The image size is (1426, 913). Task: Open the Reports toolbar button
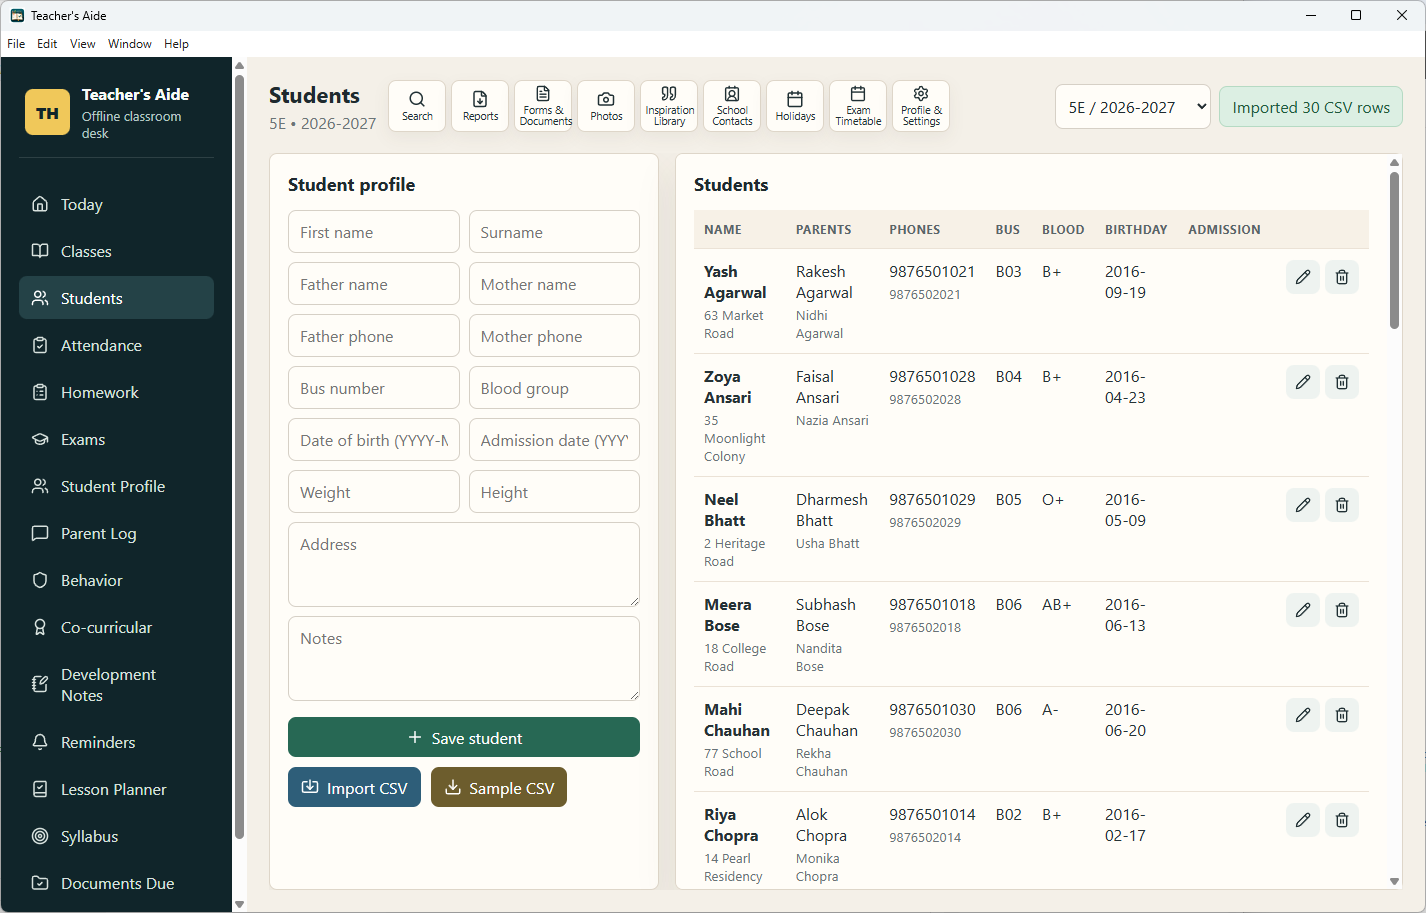point(480,106)
